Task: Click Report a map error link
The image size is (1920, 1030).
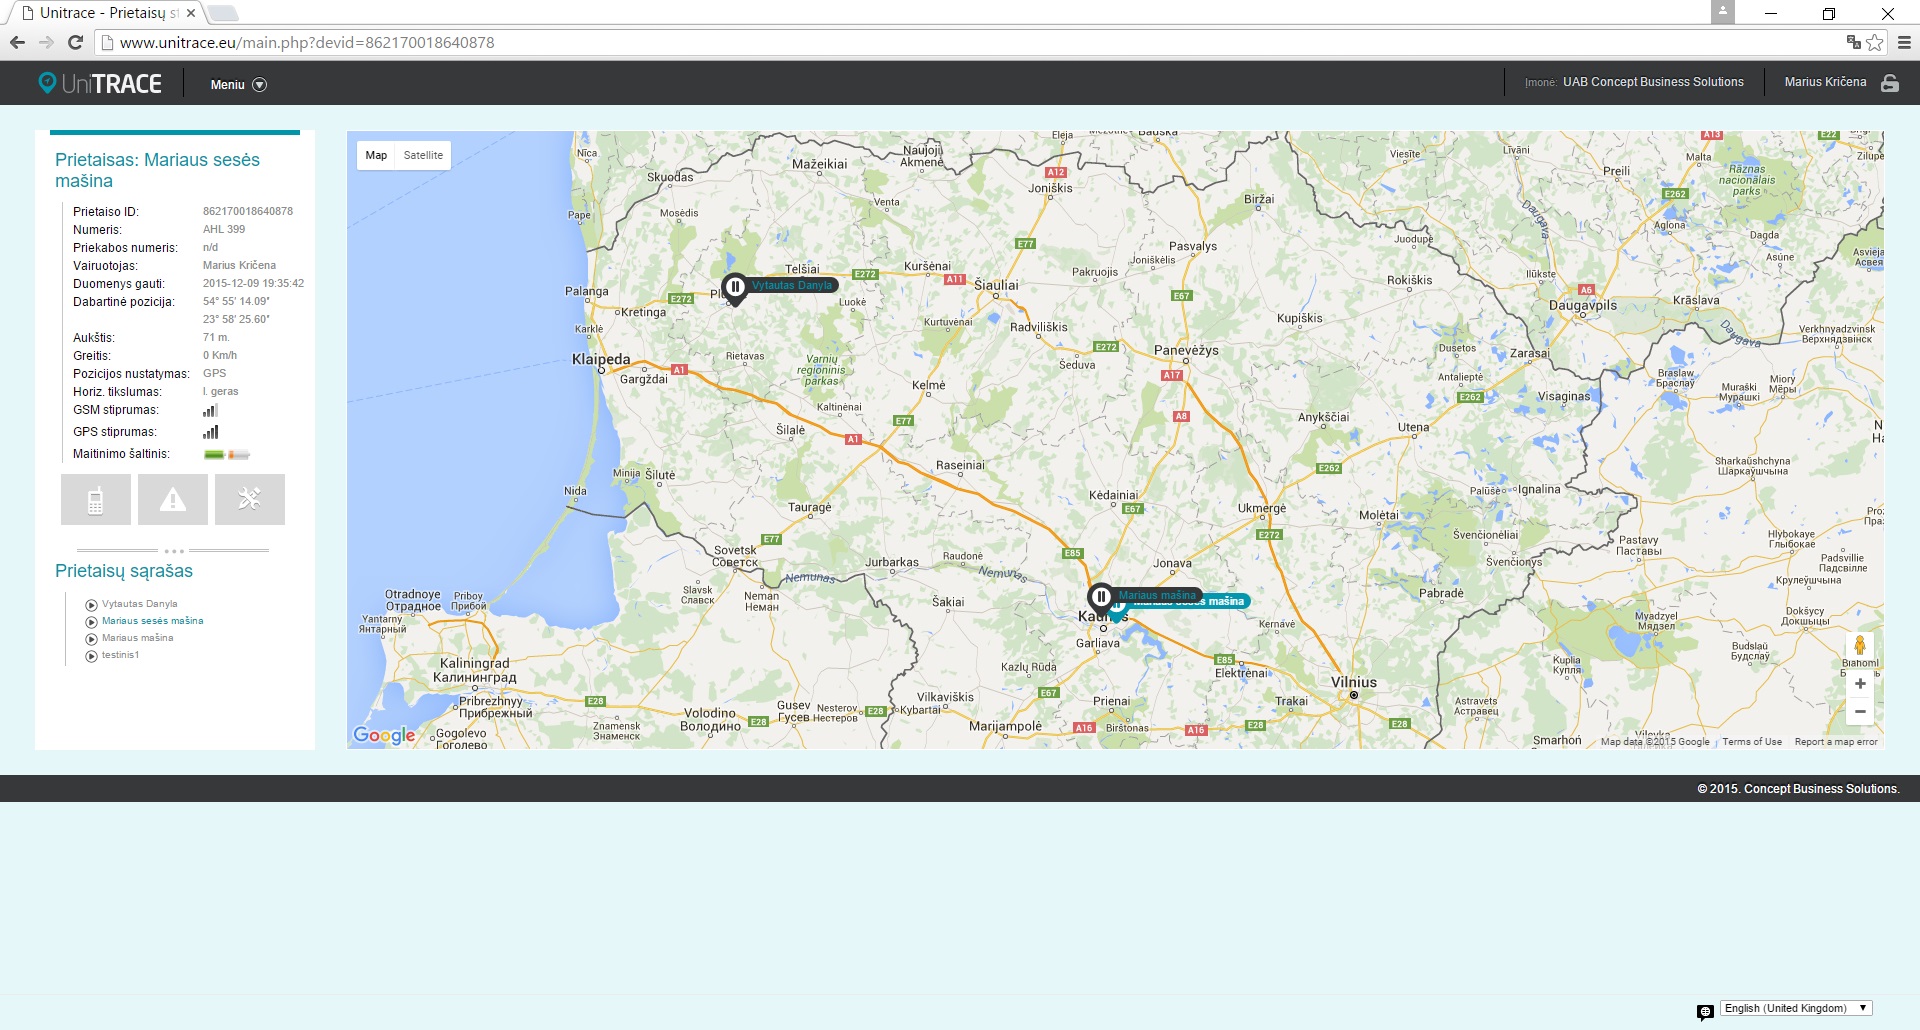Action: (1836, 742)
